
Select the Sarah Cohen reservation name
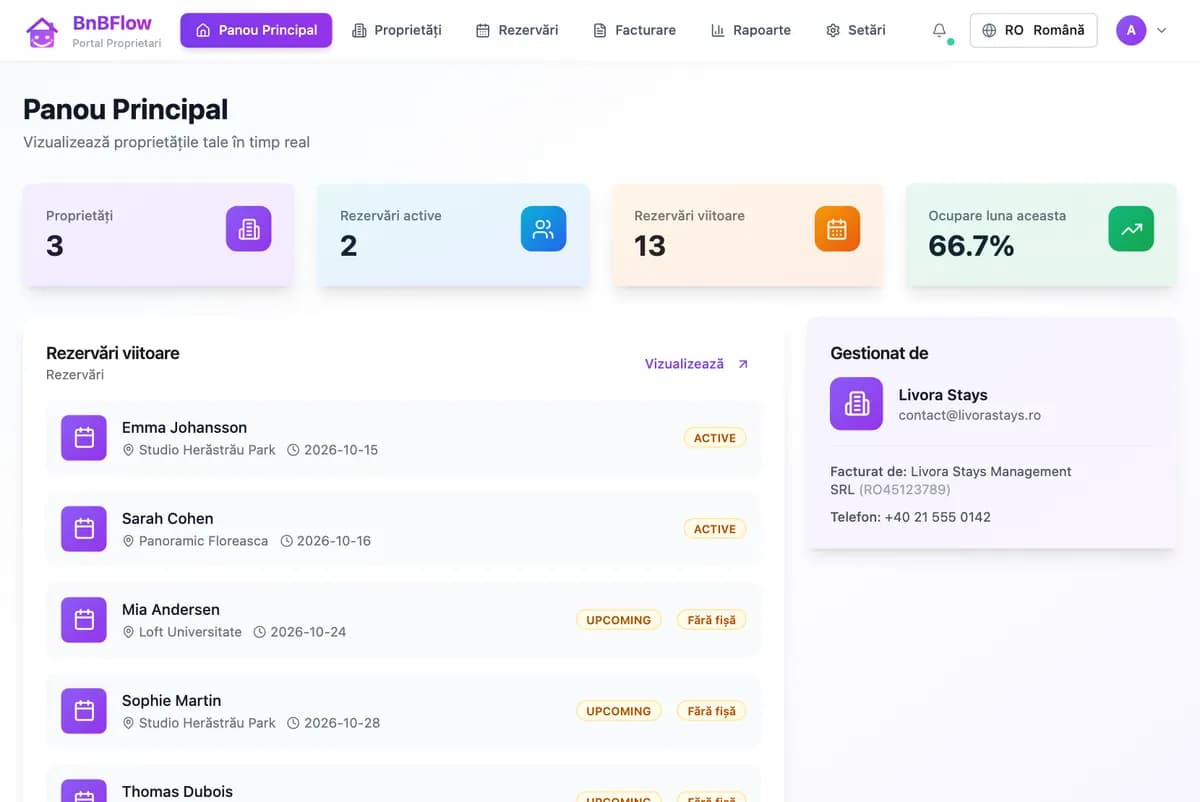[167, 519]
